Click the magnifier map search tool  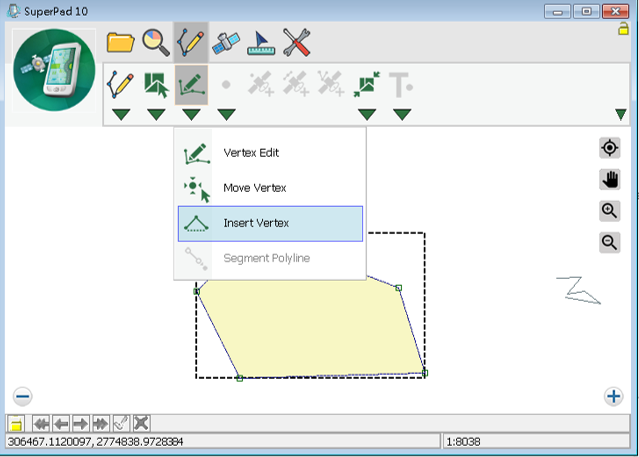[155, 42]
